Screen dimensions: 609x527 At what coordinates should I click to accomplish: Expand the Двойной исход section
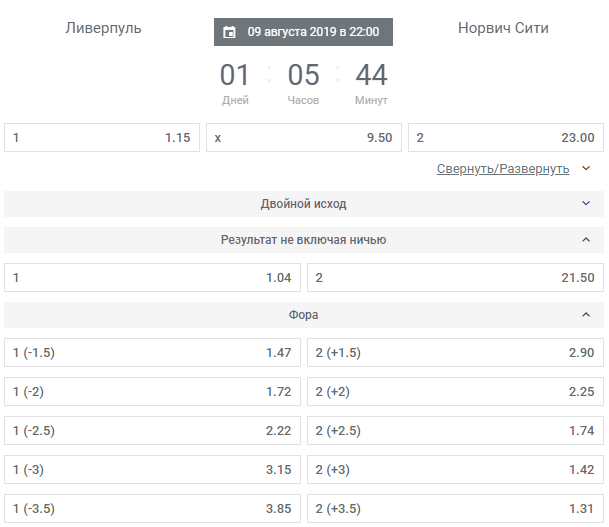[304, 203]
